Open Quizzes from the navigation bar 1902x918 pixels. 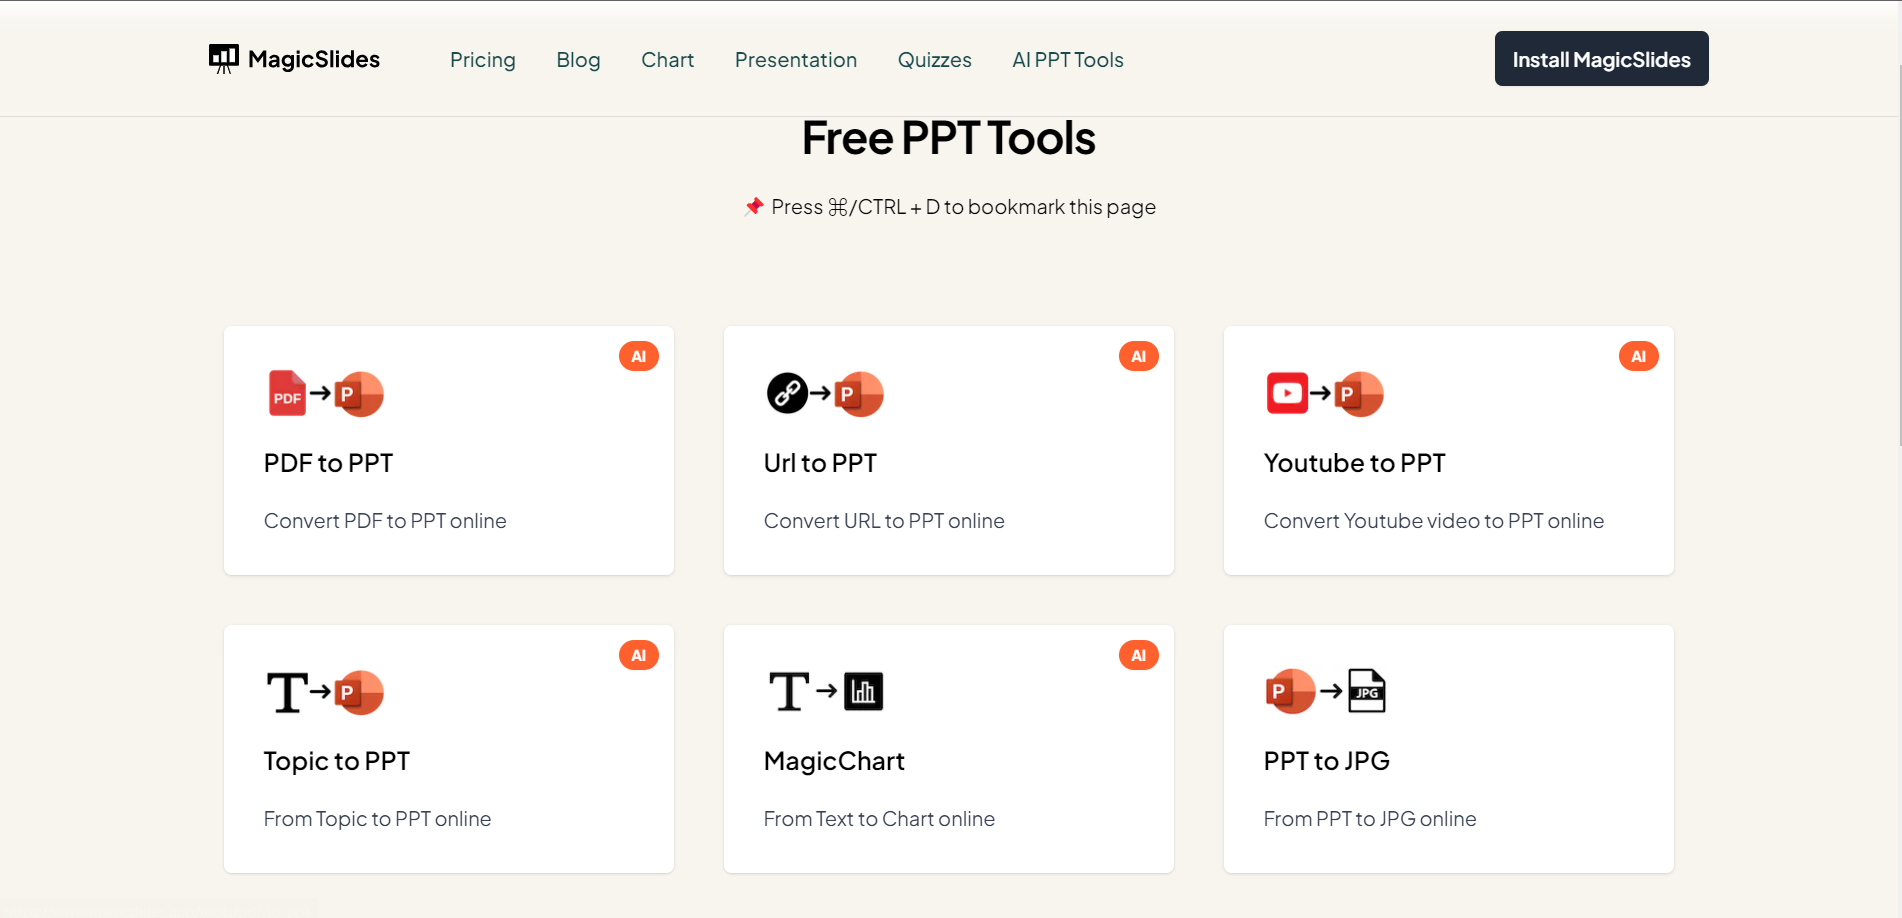click(934, 60)
